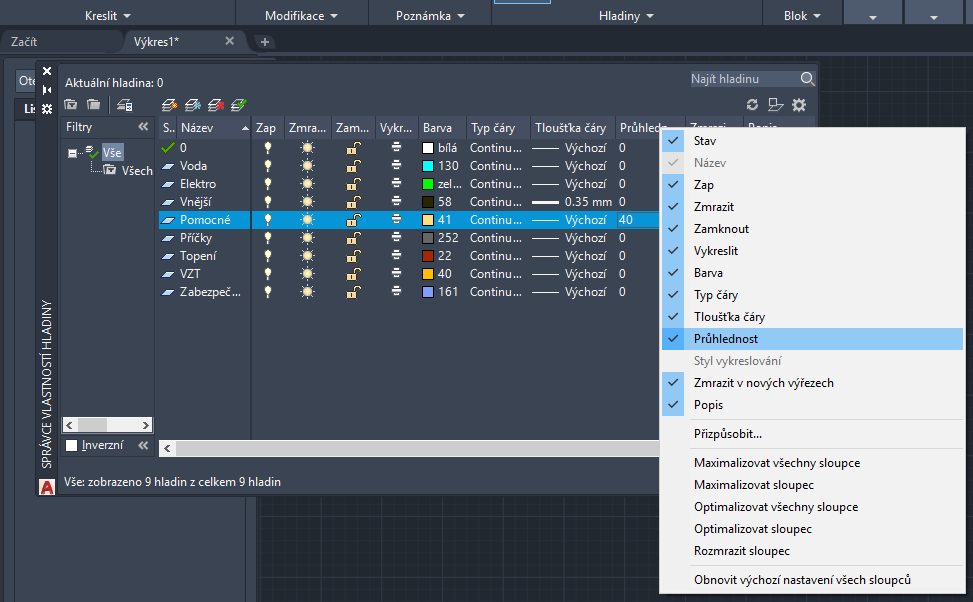Viewport: 973px width, 602px height.
Task: Switch to the Začít tab
Action: 24,41
